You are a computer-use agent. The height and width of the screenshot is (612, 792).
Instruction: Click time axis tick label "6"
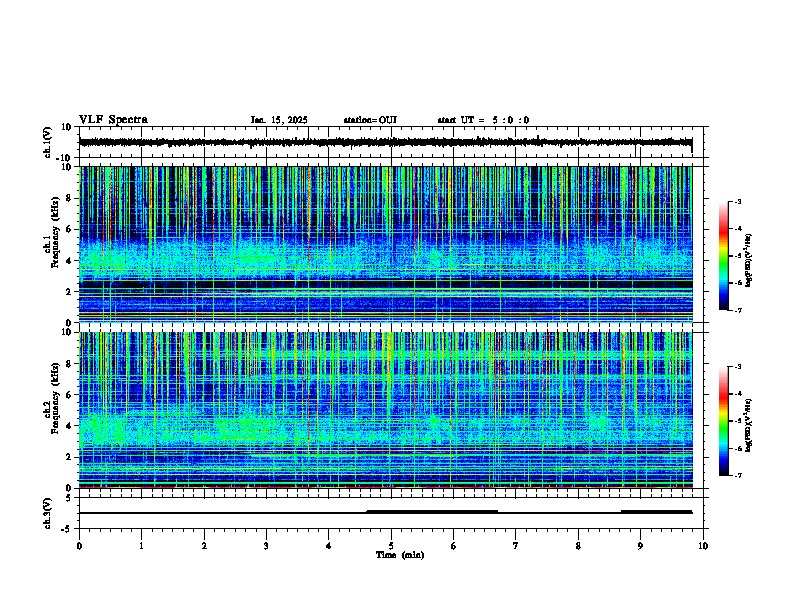click(x=453, y=546)
